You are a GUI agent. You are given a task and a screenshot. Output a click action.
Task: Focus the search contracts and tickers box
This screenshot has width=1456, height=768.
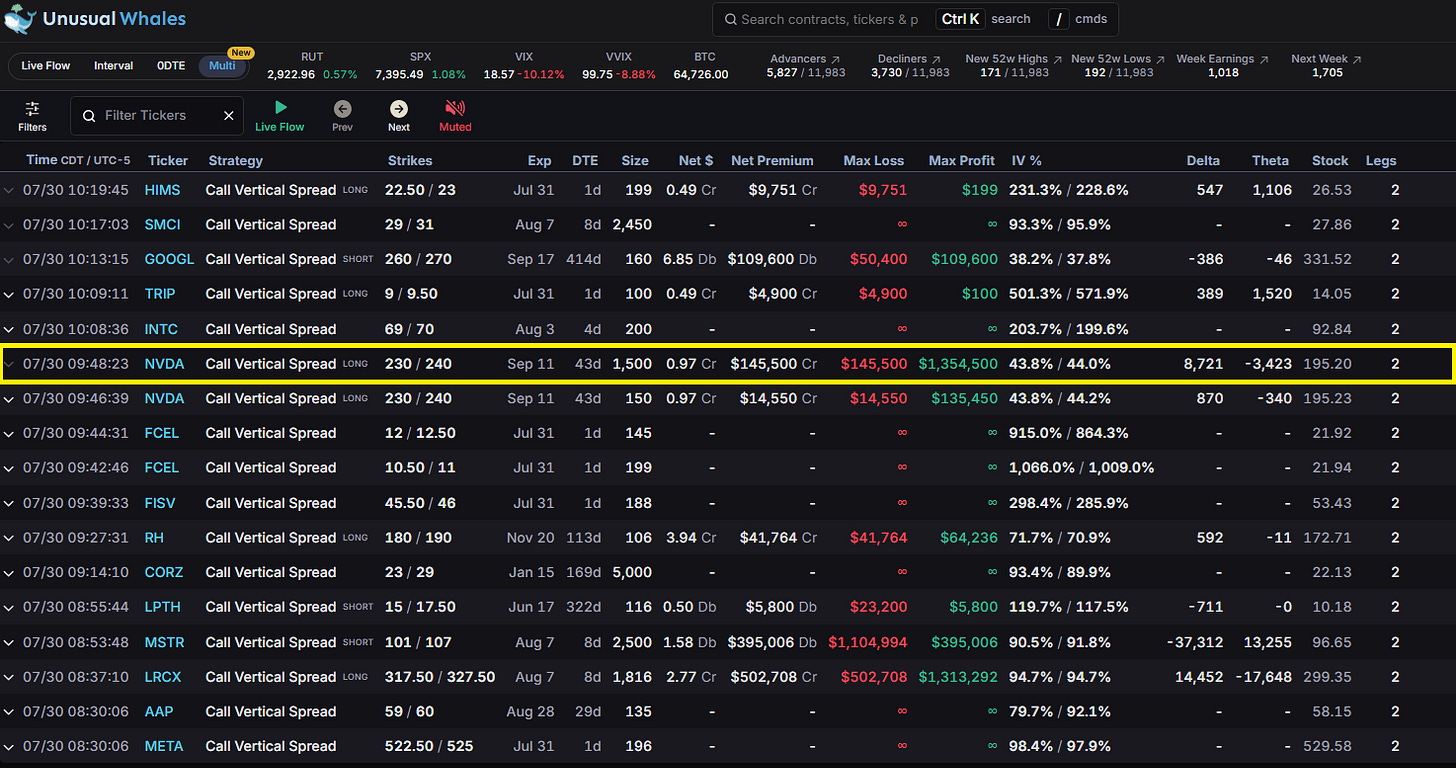(830, 19)
